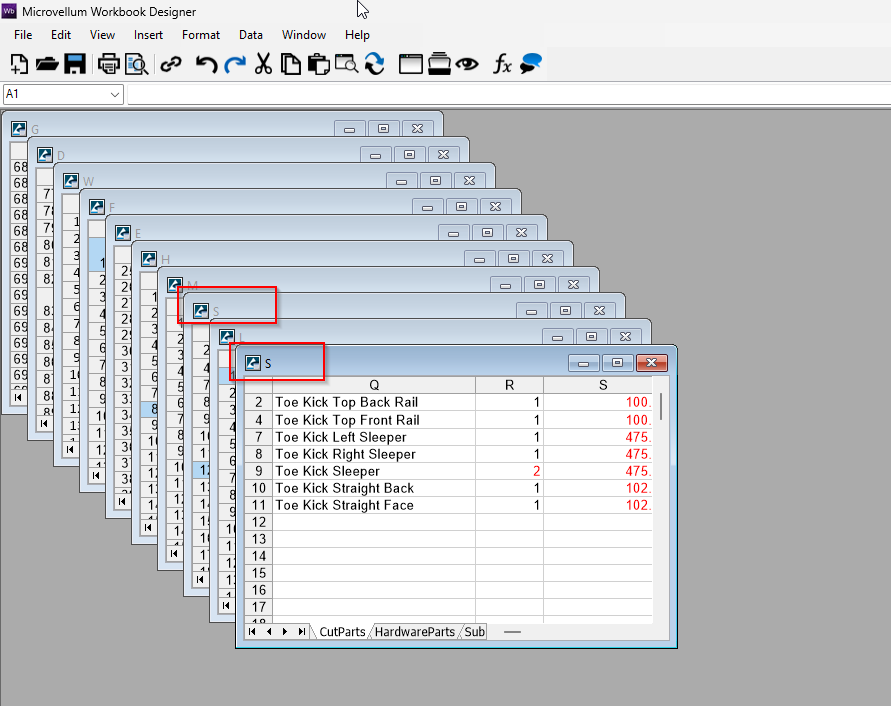Switch to the HardwareParts sheet tab
Viewport: 891px width, 706px height.
click(x=414, y=632)
